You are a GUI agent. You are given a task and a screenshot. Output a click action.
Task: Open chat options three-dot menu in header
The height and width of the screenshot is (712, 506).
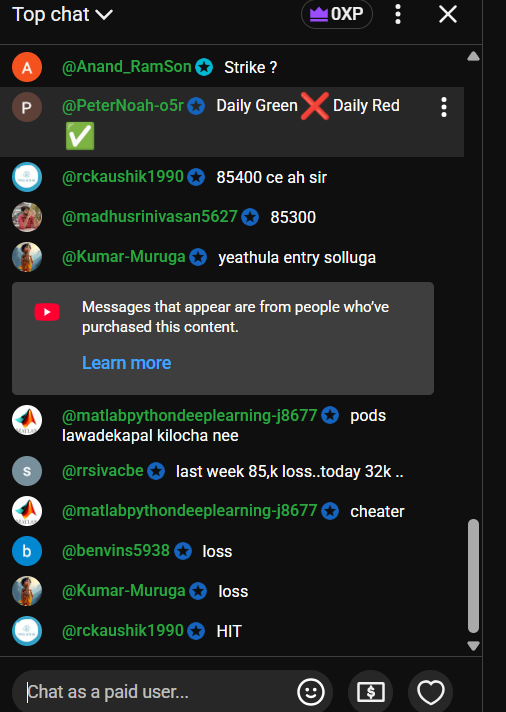click(398, 15)
